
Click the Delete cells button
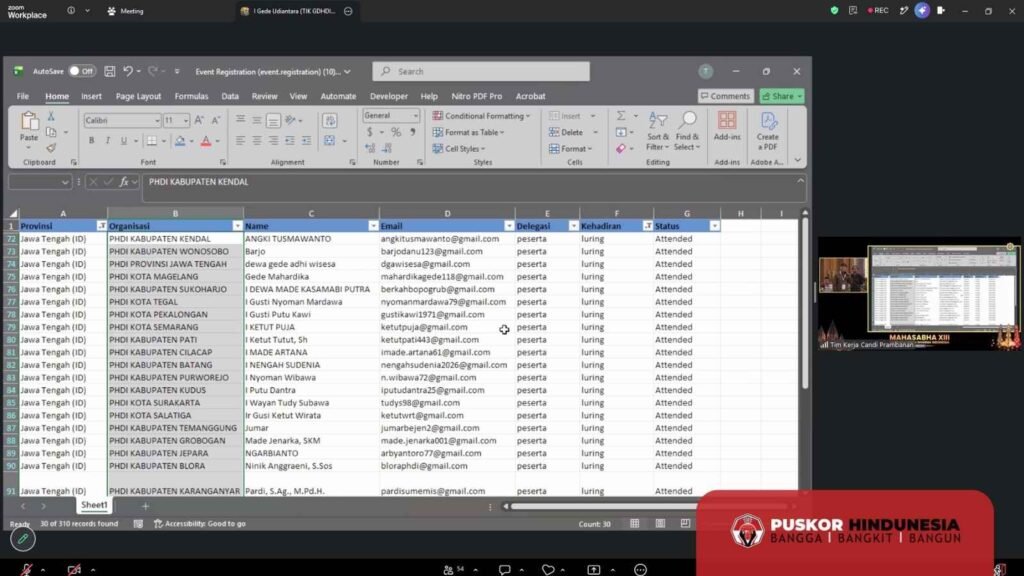[x=566, y=133]
